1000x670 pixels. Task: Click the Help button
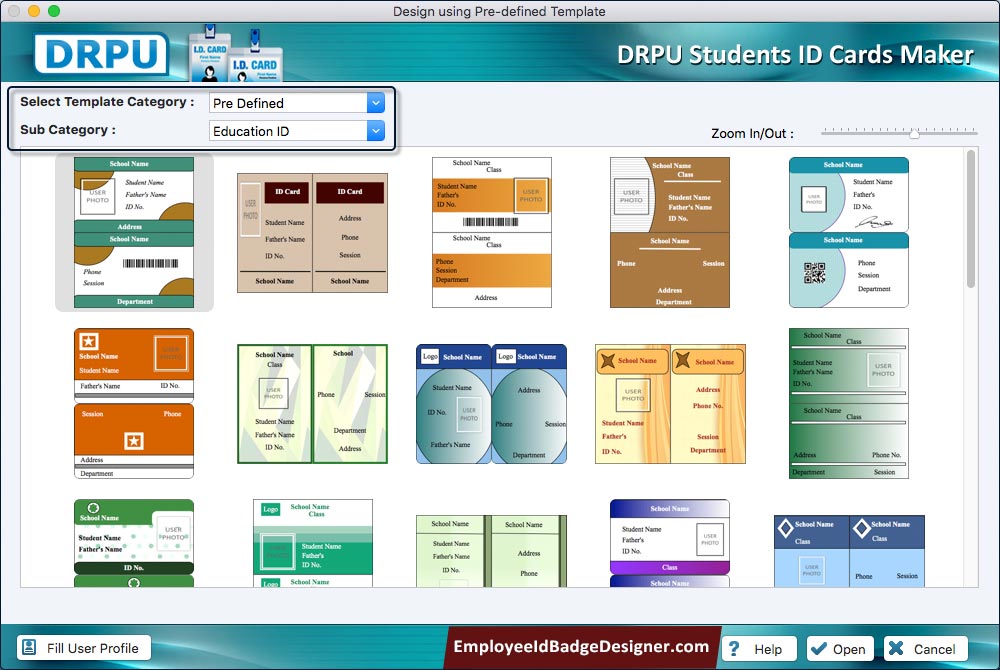[x=759, y=648]
